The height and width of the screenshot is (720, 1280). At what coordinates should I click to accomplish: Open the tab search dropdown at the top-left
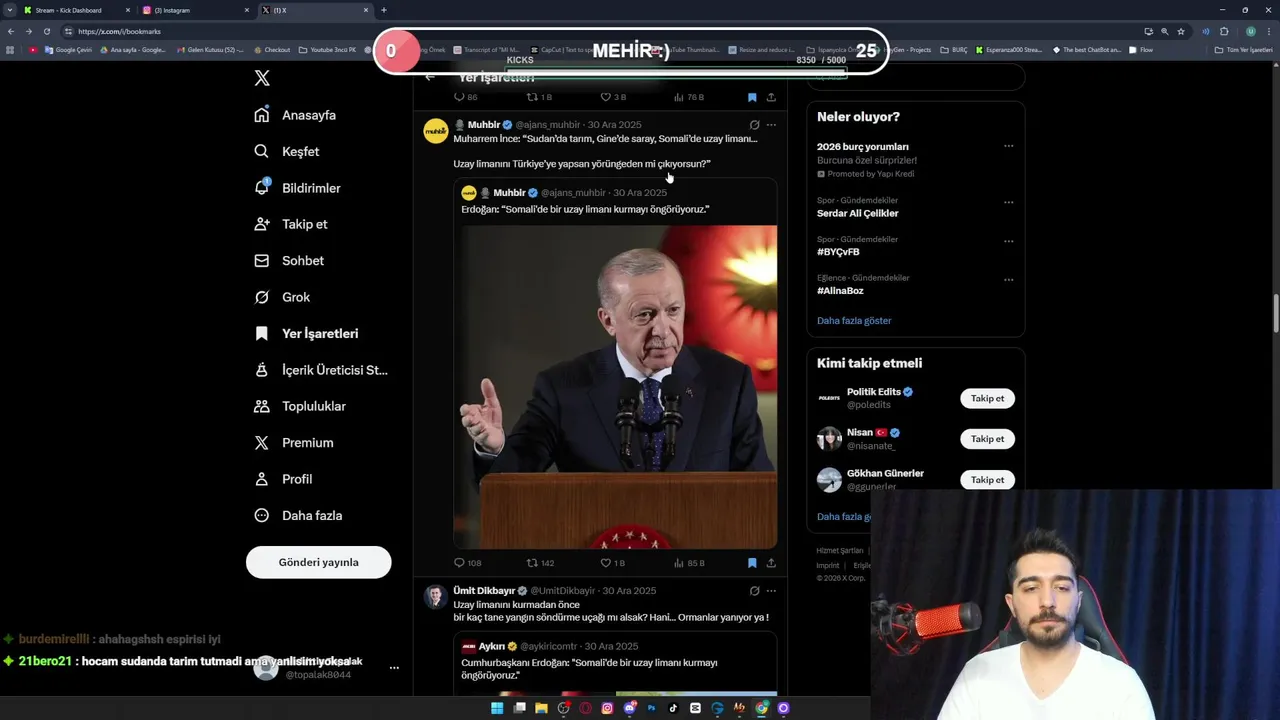(10, 10)
